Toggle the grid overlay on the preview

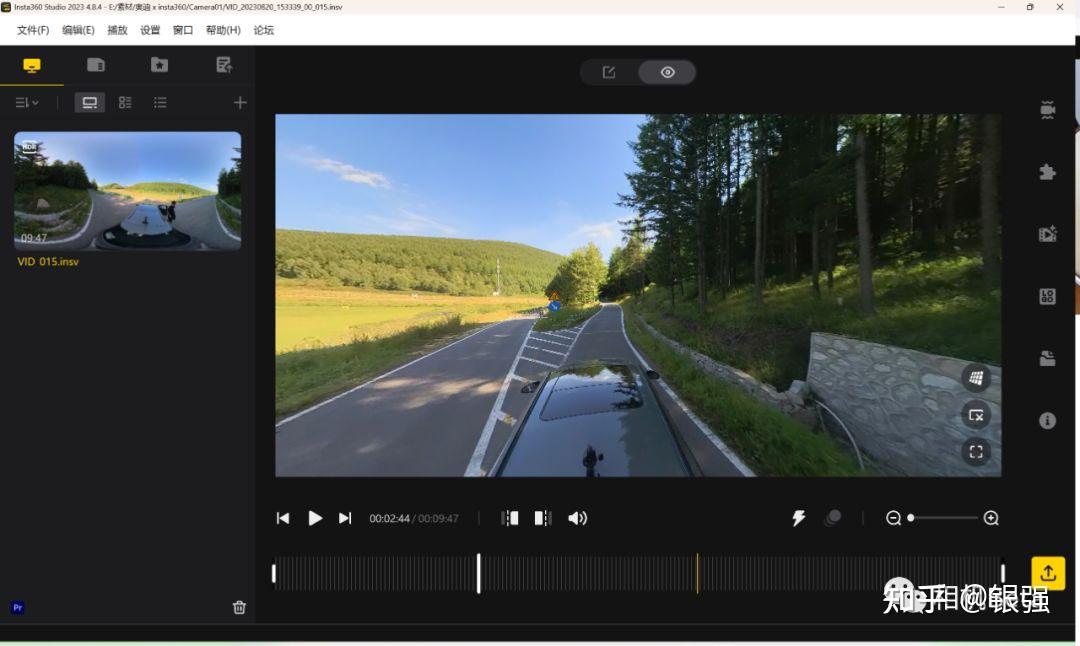click(x=975, y=378)
